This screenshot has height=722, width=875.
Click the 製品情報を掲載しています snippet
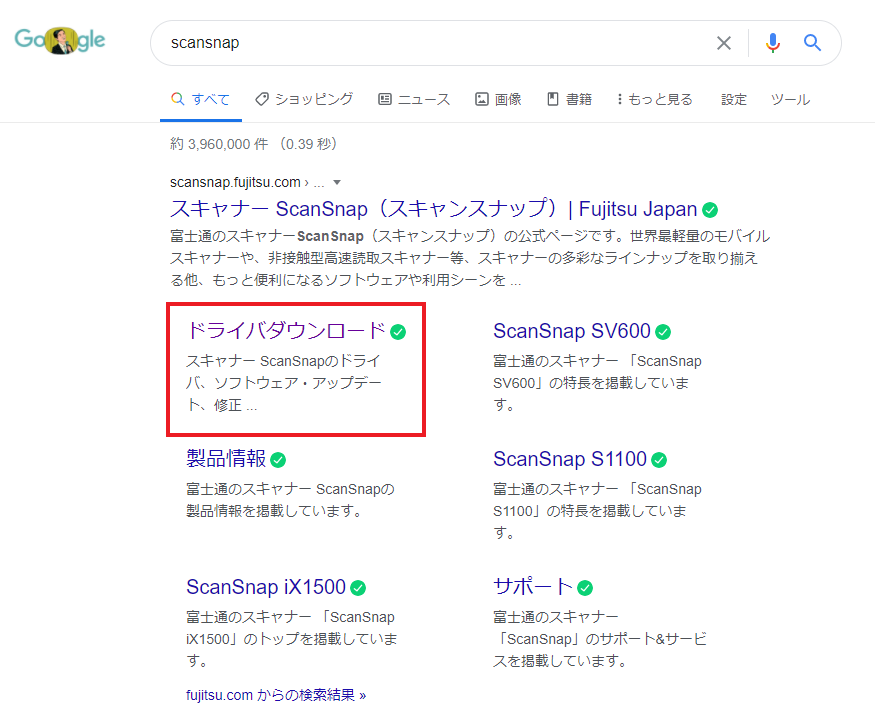click(290, 500)
